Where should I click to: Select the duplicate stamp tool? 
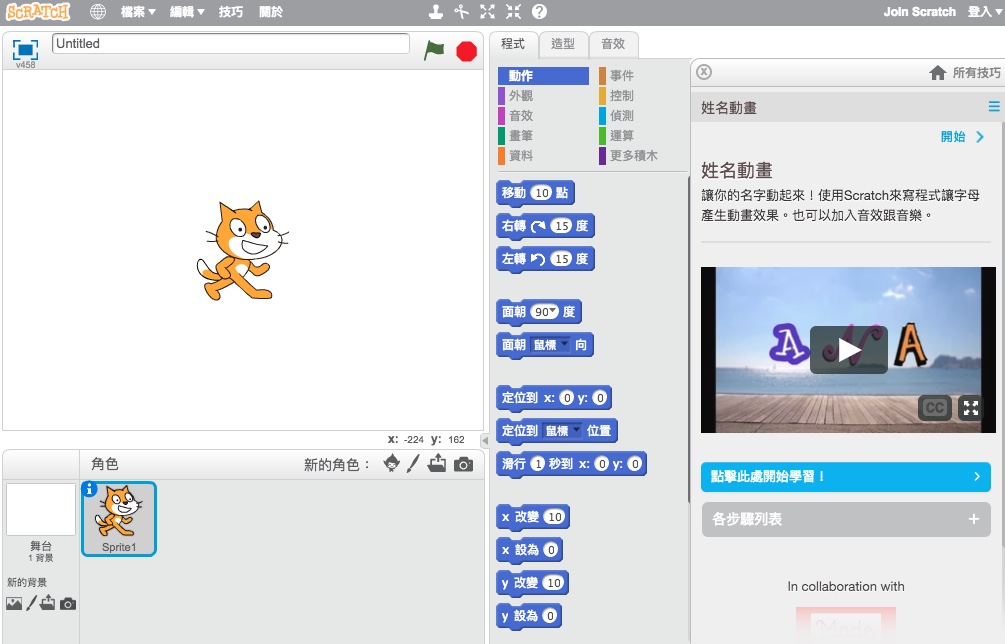[x=435, y=12]
